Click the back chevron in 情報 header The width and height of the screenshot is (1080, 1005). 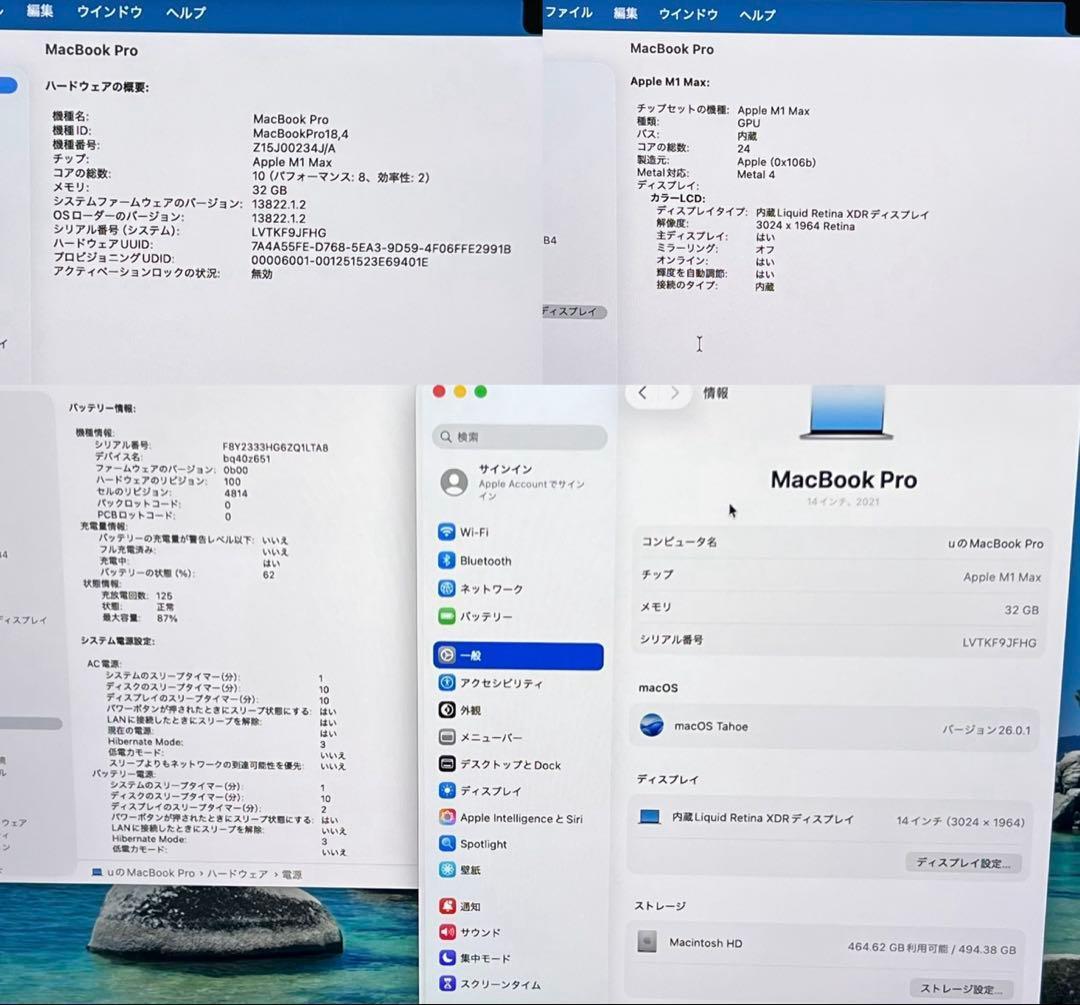coord(642,393)
